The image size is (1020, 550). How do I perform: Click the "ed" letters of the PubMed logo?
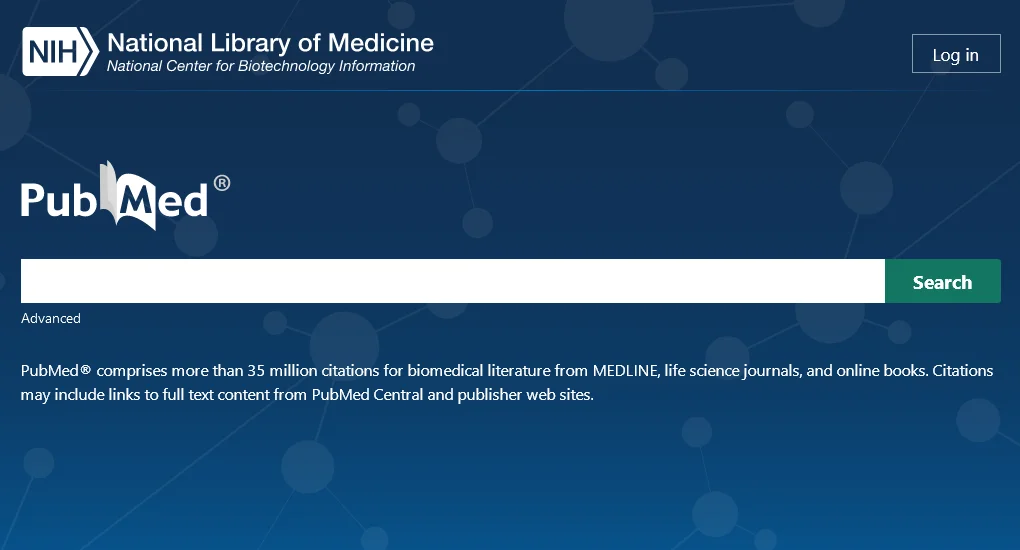point(184,201)
